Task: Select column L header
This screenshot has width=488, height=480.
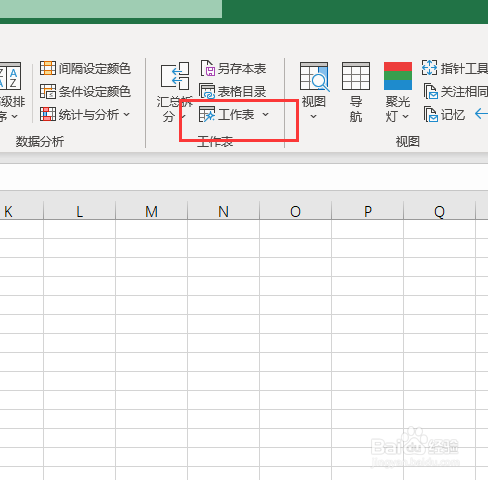Action: 79,211
